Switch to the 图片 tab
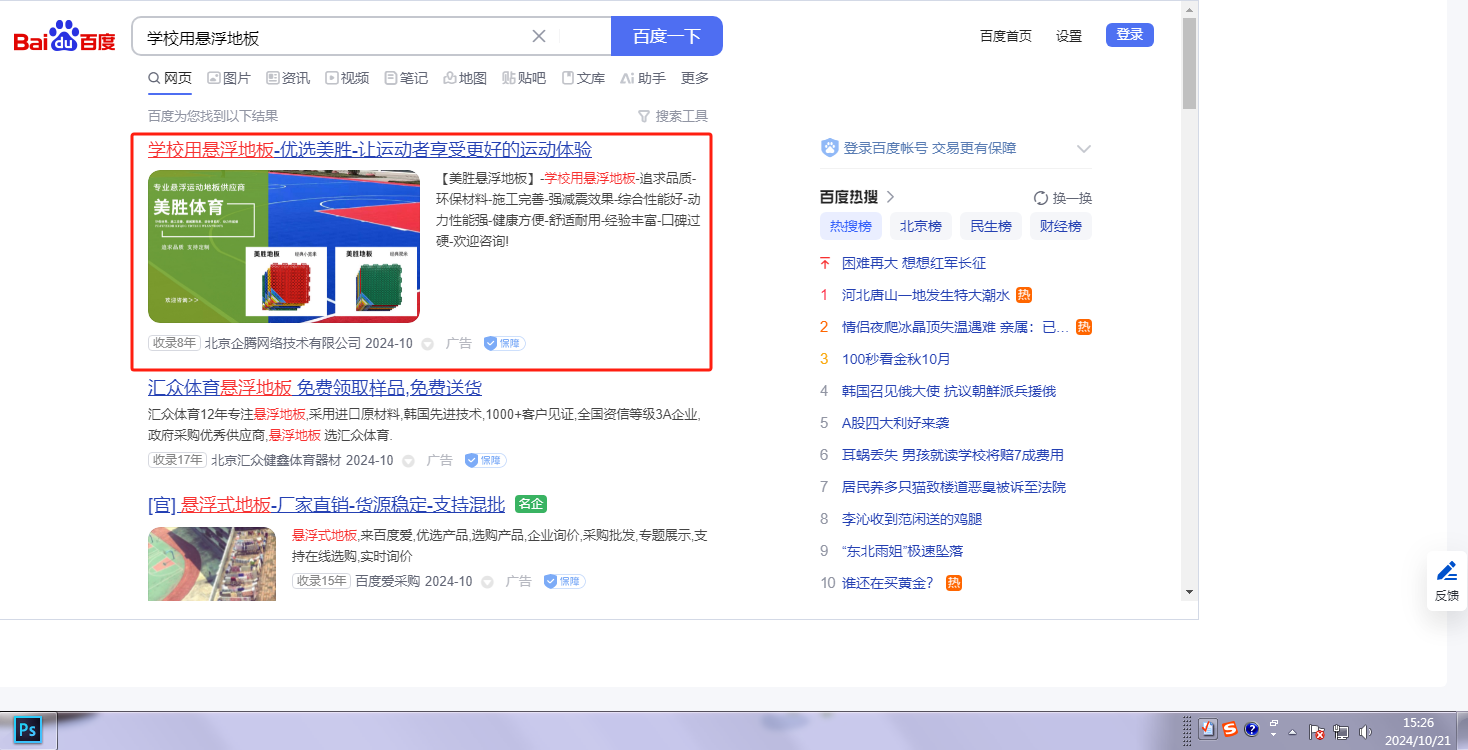This screenshot has width=1468, height=750. point(229,78)
